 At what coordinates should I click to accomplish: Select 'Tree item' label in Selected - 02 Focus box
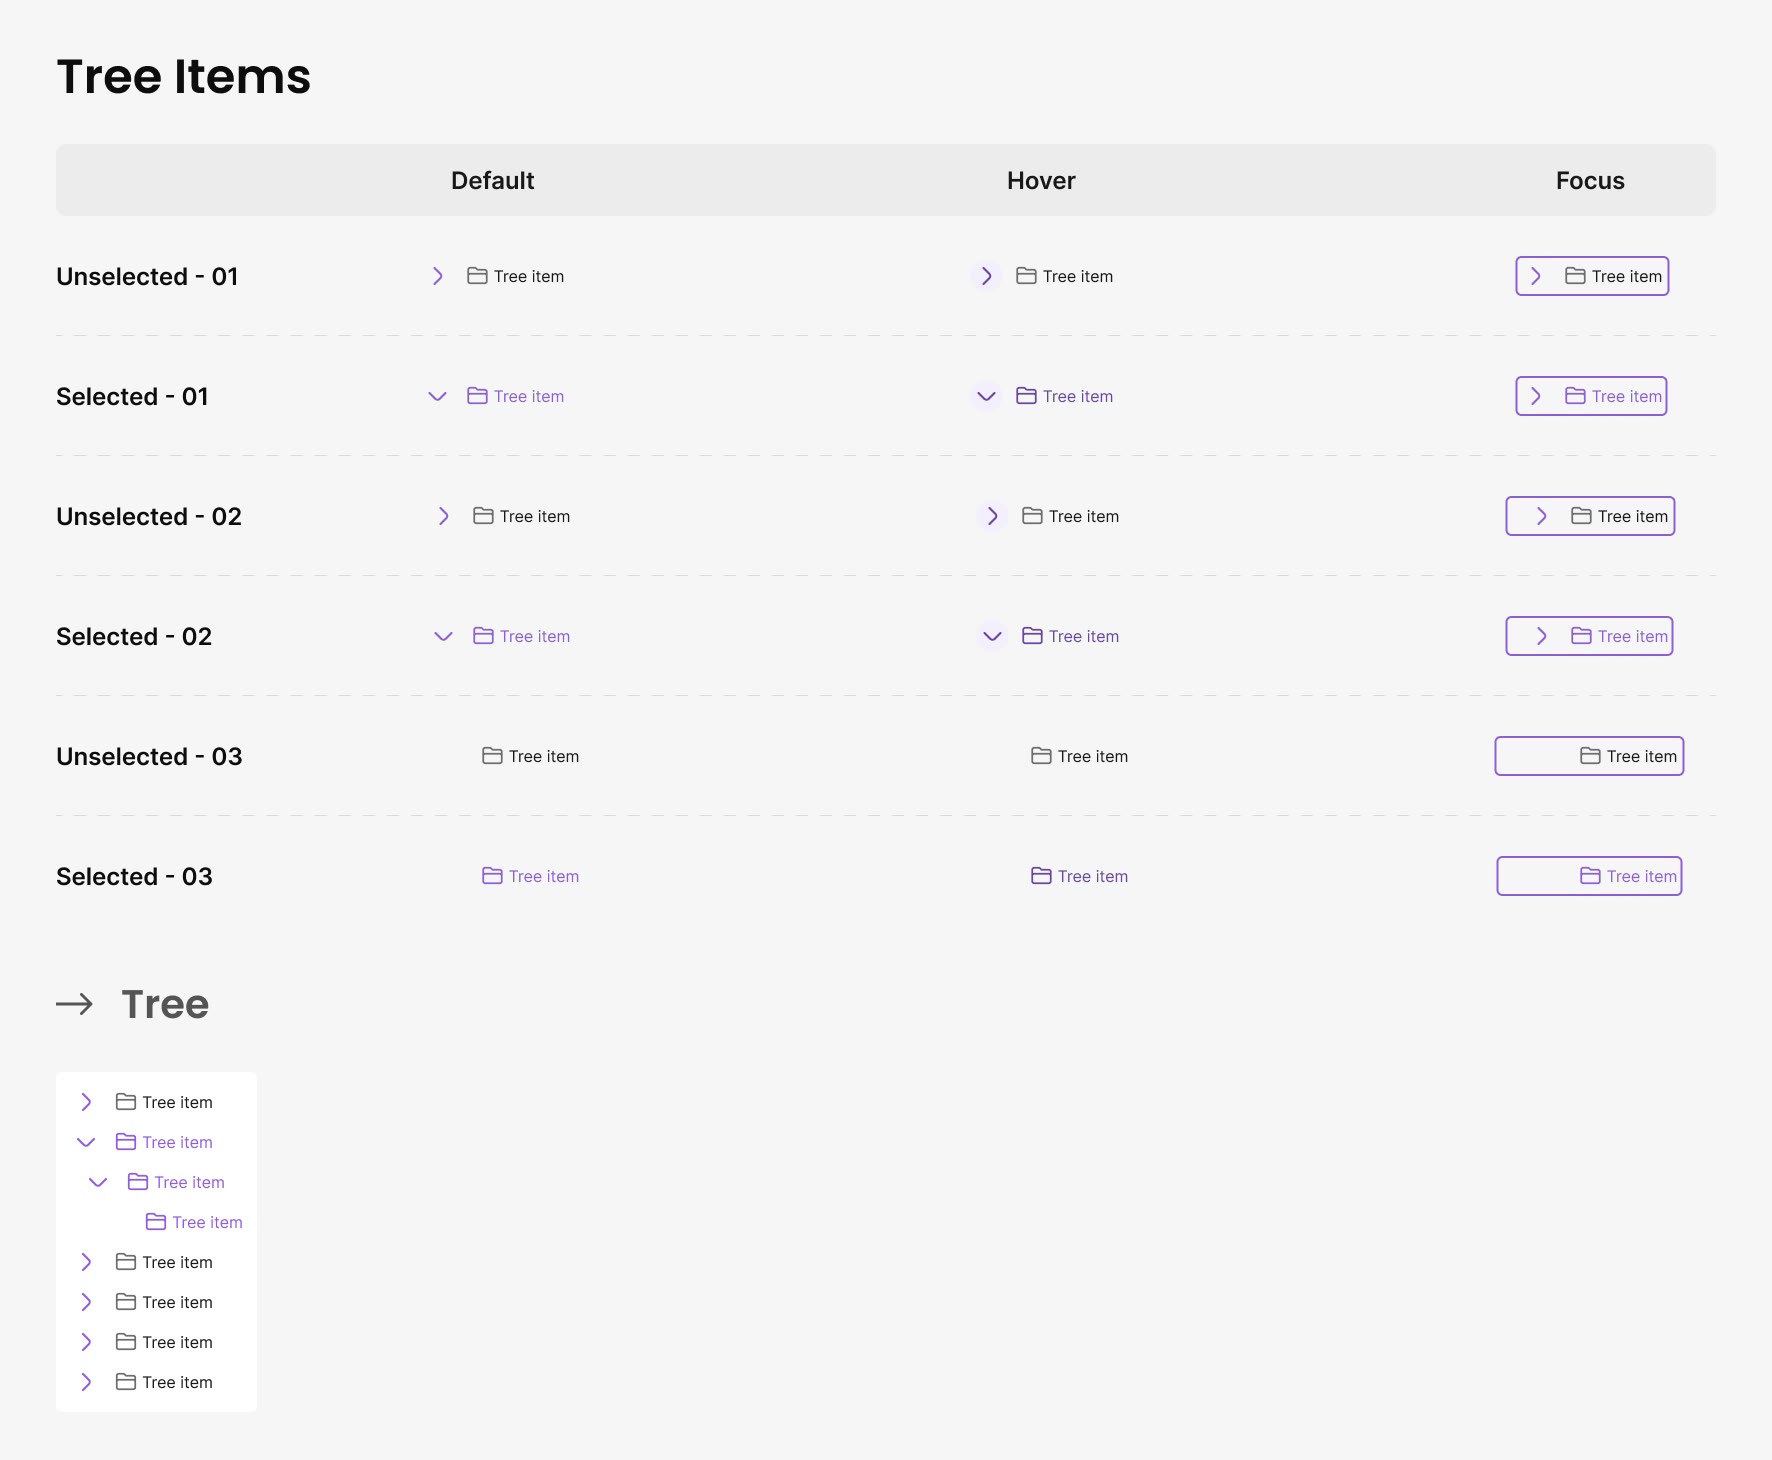(x=1633, y=636)
